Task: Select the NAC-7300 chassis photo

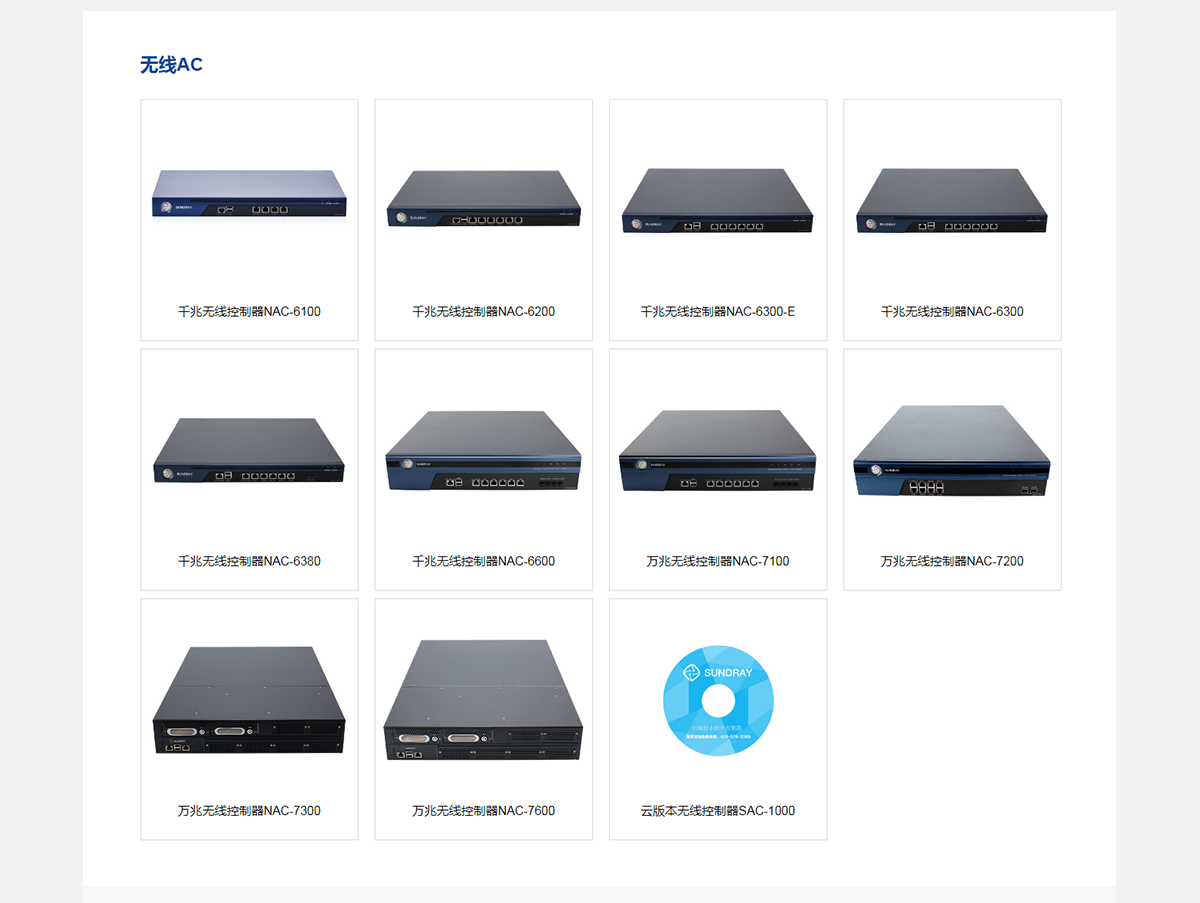Action: (249, 700)
